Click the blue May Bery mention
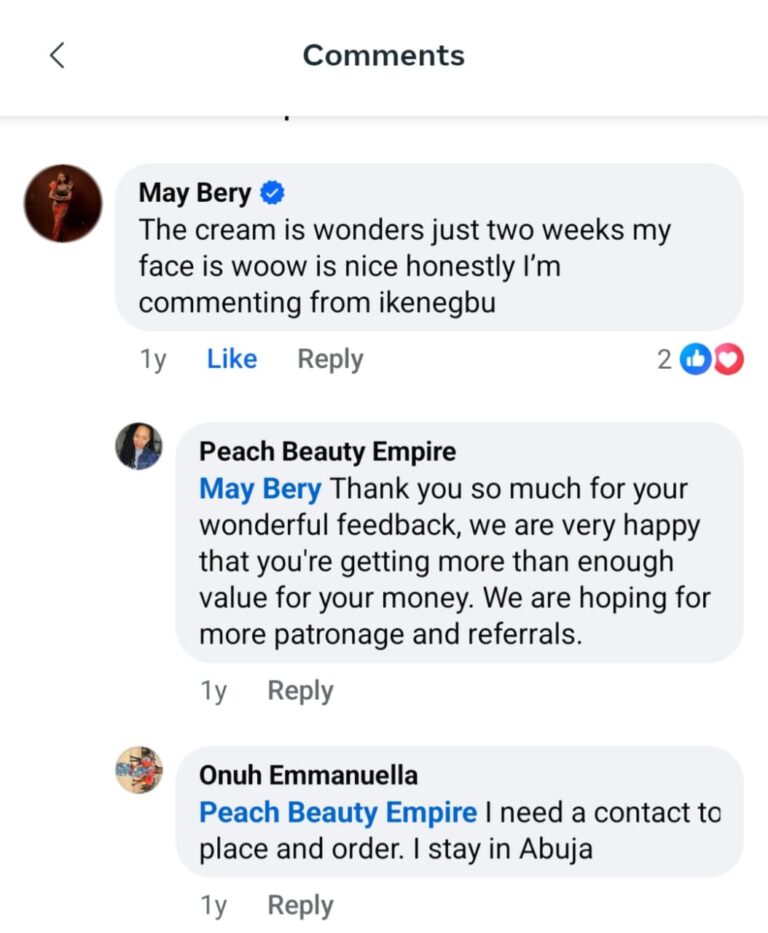768x933 pixels. (x=260, y=490)
